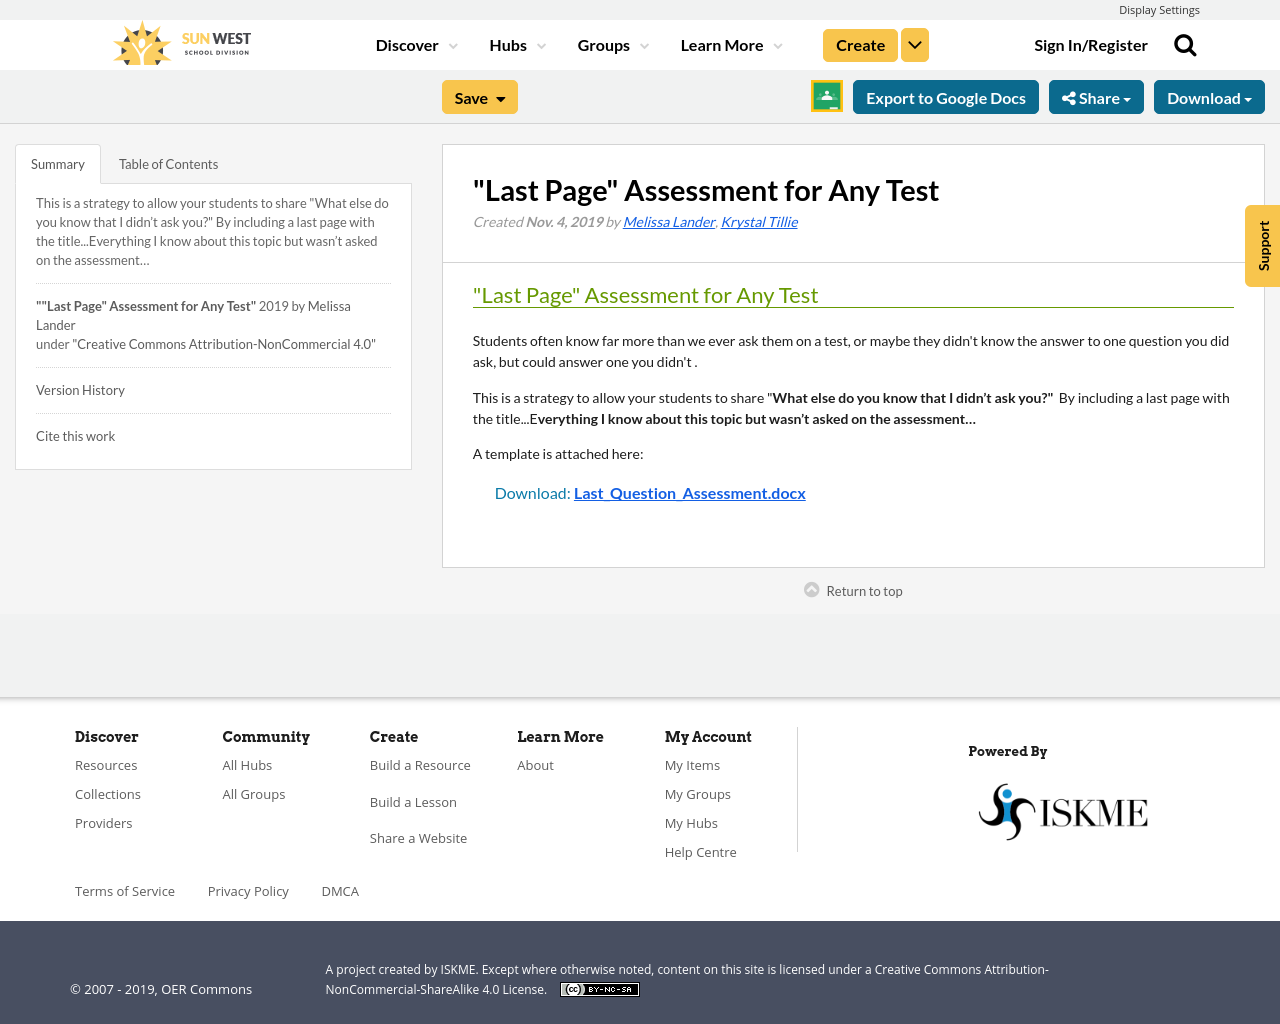The height and width of the screenshot is (1024, 1280).
Task: Open the Support side tab
Action: [x=1261, y=246]
